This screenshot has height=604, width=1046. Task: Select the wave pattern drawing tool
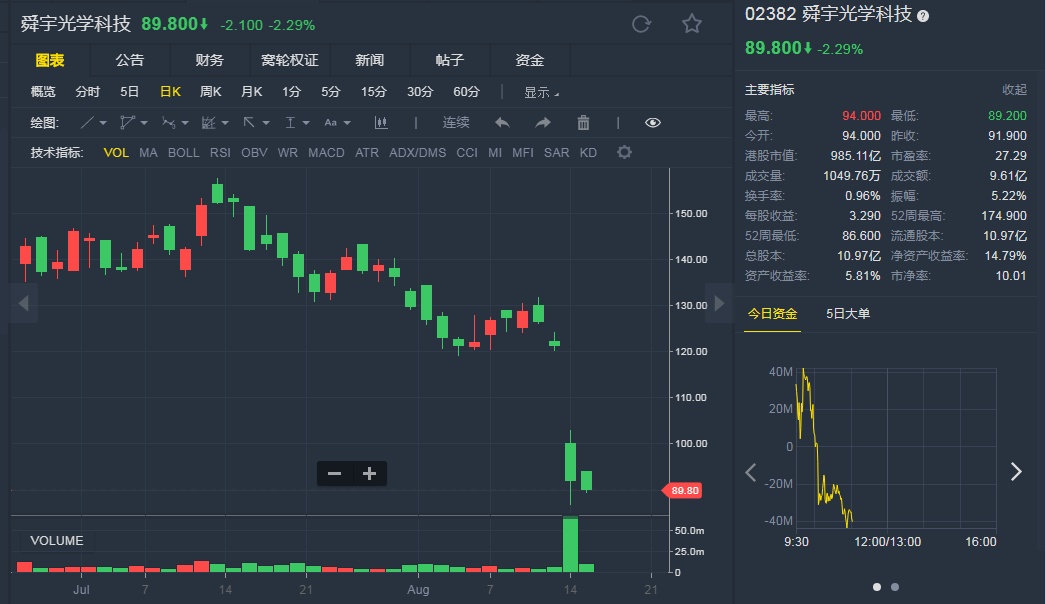coord(168,123)
